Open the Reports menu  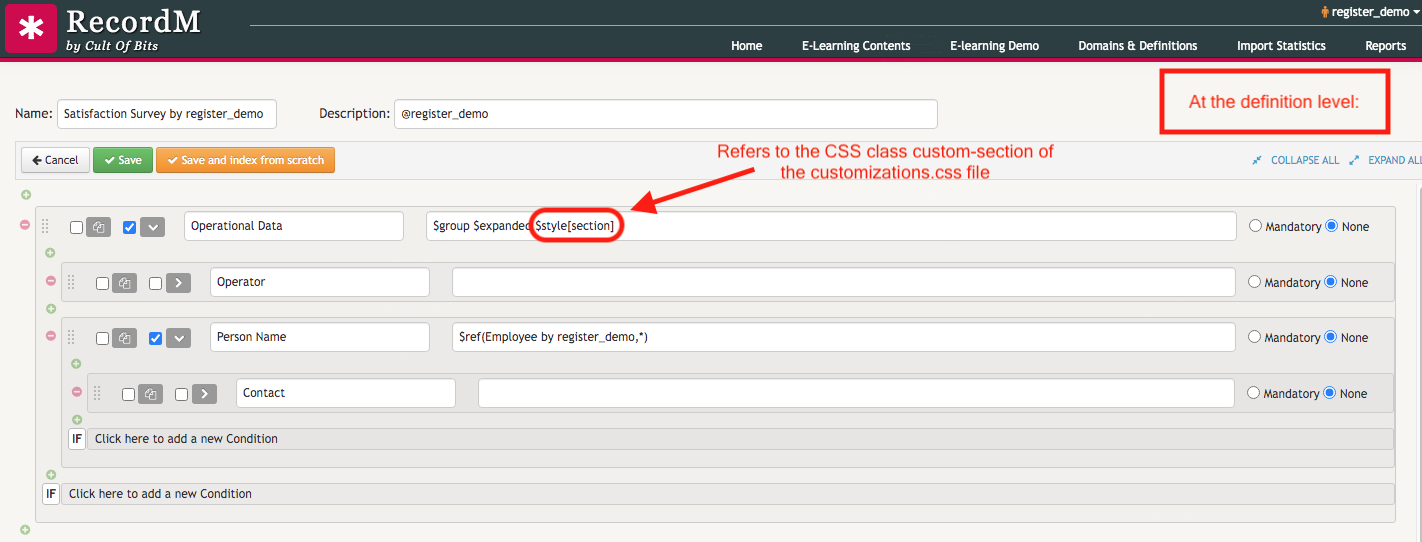[x=1386, y=46]
